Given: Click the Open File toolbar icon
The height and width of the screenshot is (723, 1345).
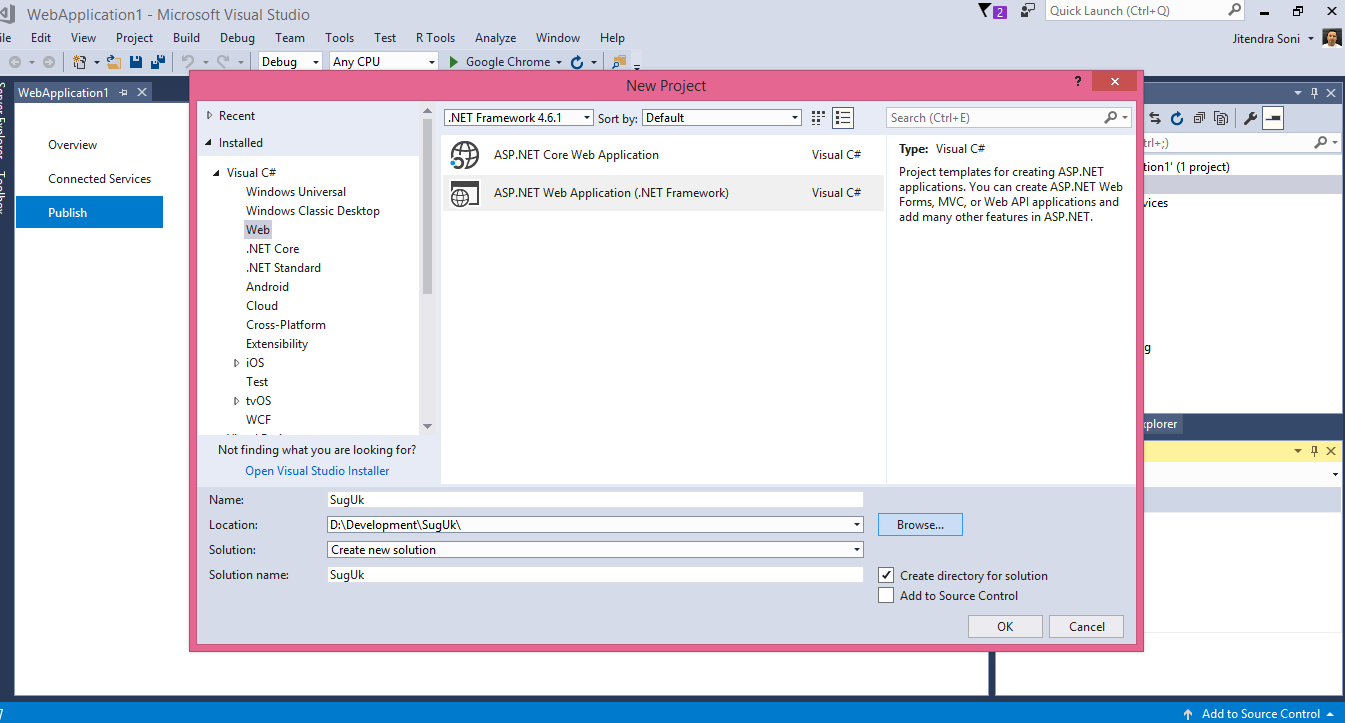Looking at the screenshot, I should (x=114, y=62).
